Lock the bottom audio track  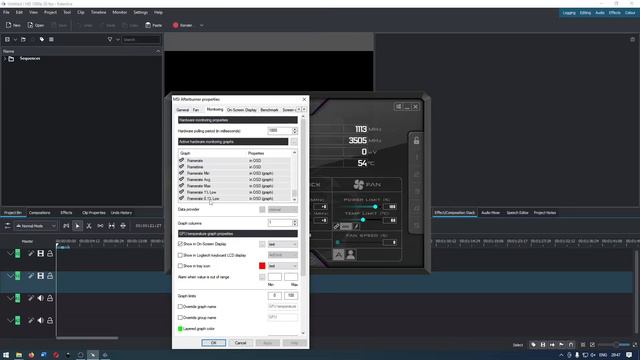click(x=50, y=320)
